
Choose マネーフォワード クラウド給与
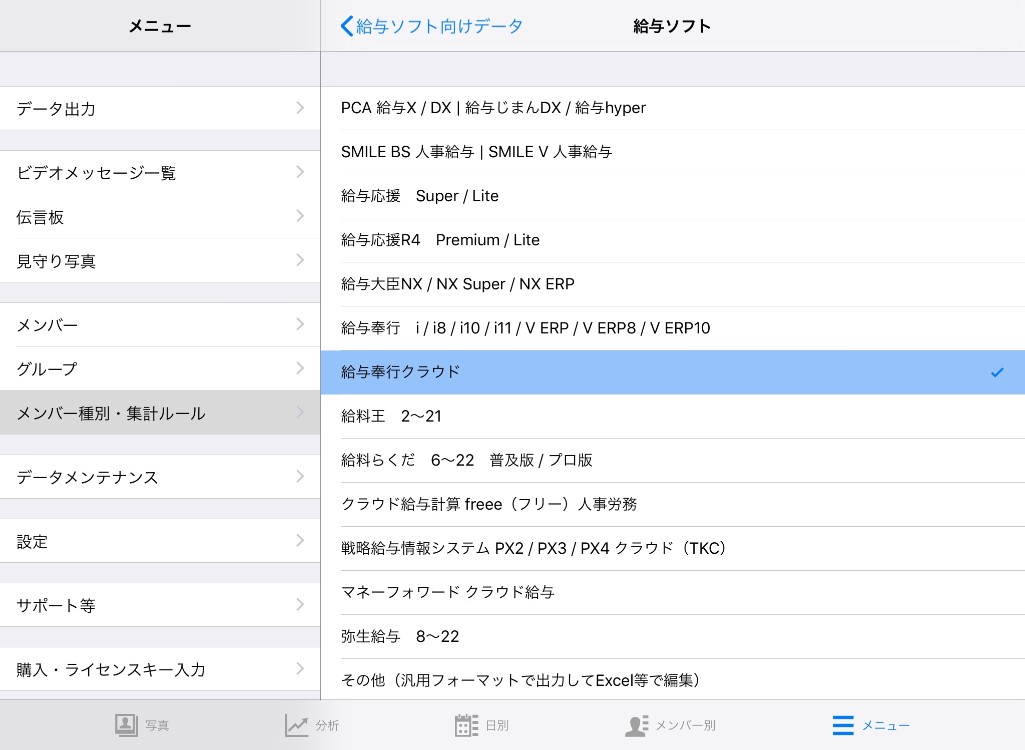click(673, 592)
